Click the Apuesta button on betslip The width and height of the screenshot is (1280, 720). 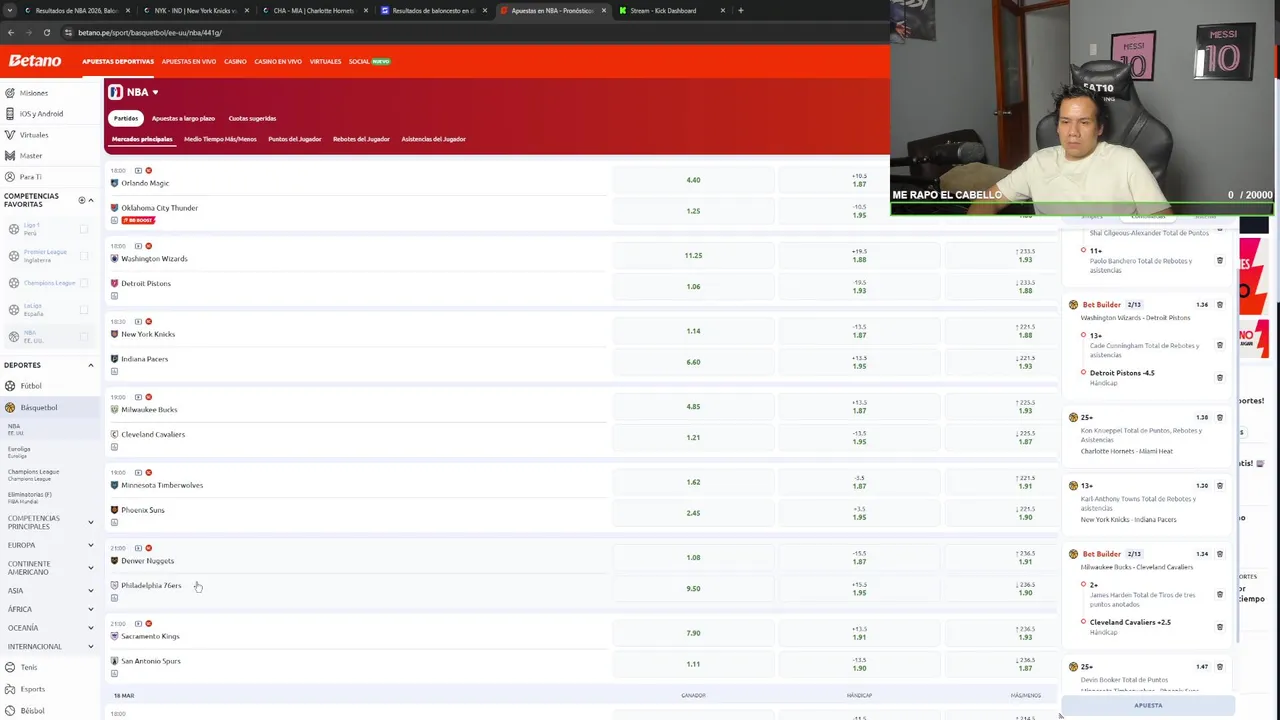click(1148, 705)
